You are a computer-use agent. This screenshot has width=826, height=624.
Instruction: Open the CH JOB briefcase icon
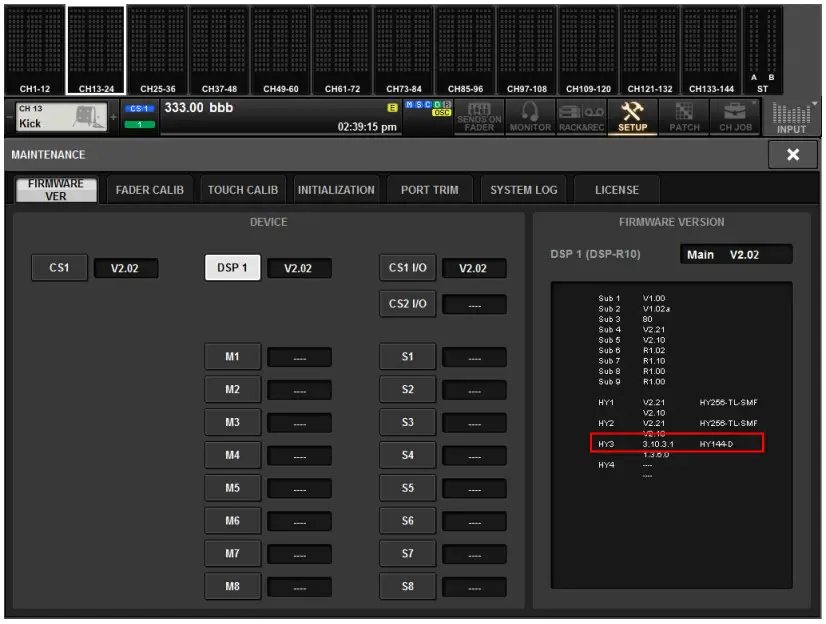pyautogui.click(x=735, y=117)
